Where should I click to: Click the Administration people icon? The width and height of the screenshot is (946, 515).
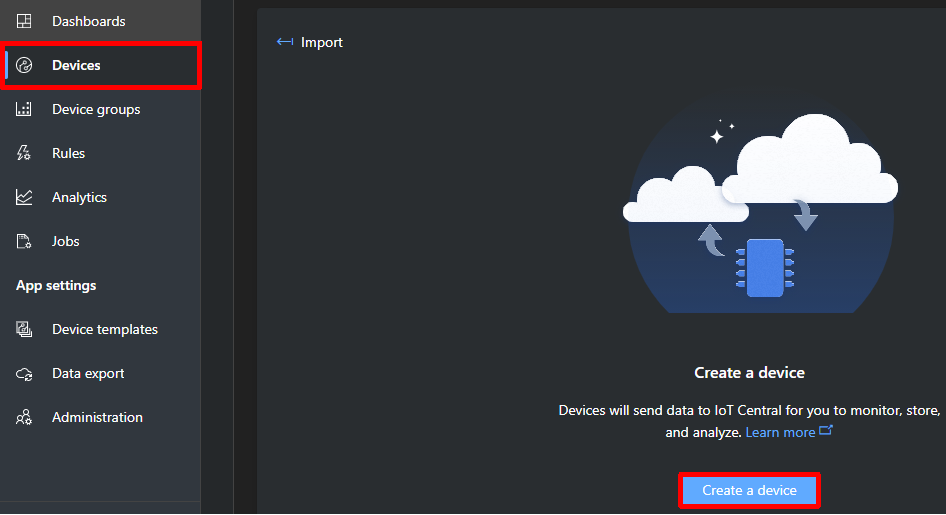point(24,417)
